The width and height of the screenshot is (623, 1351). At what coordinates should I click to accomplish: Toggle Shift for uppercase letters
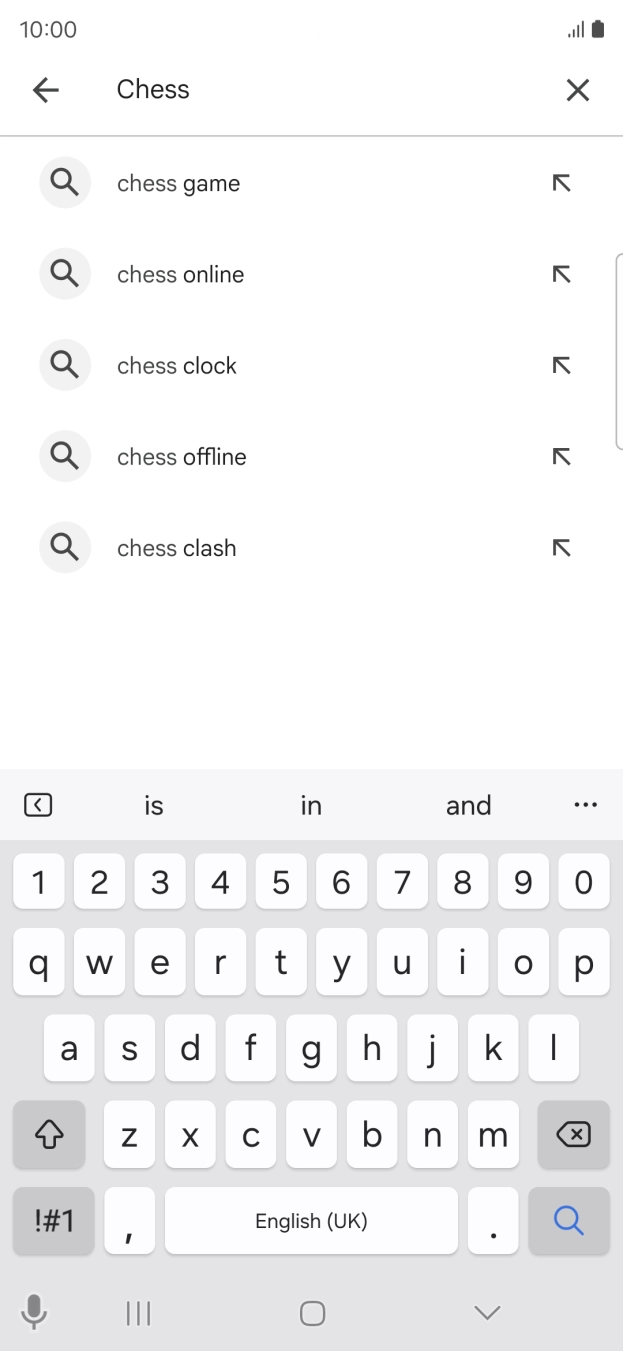(x=49, y=1135)
